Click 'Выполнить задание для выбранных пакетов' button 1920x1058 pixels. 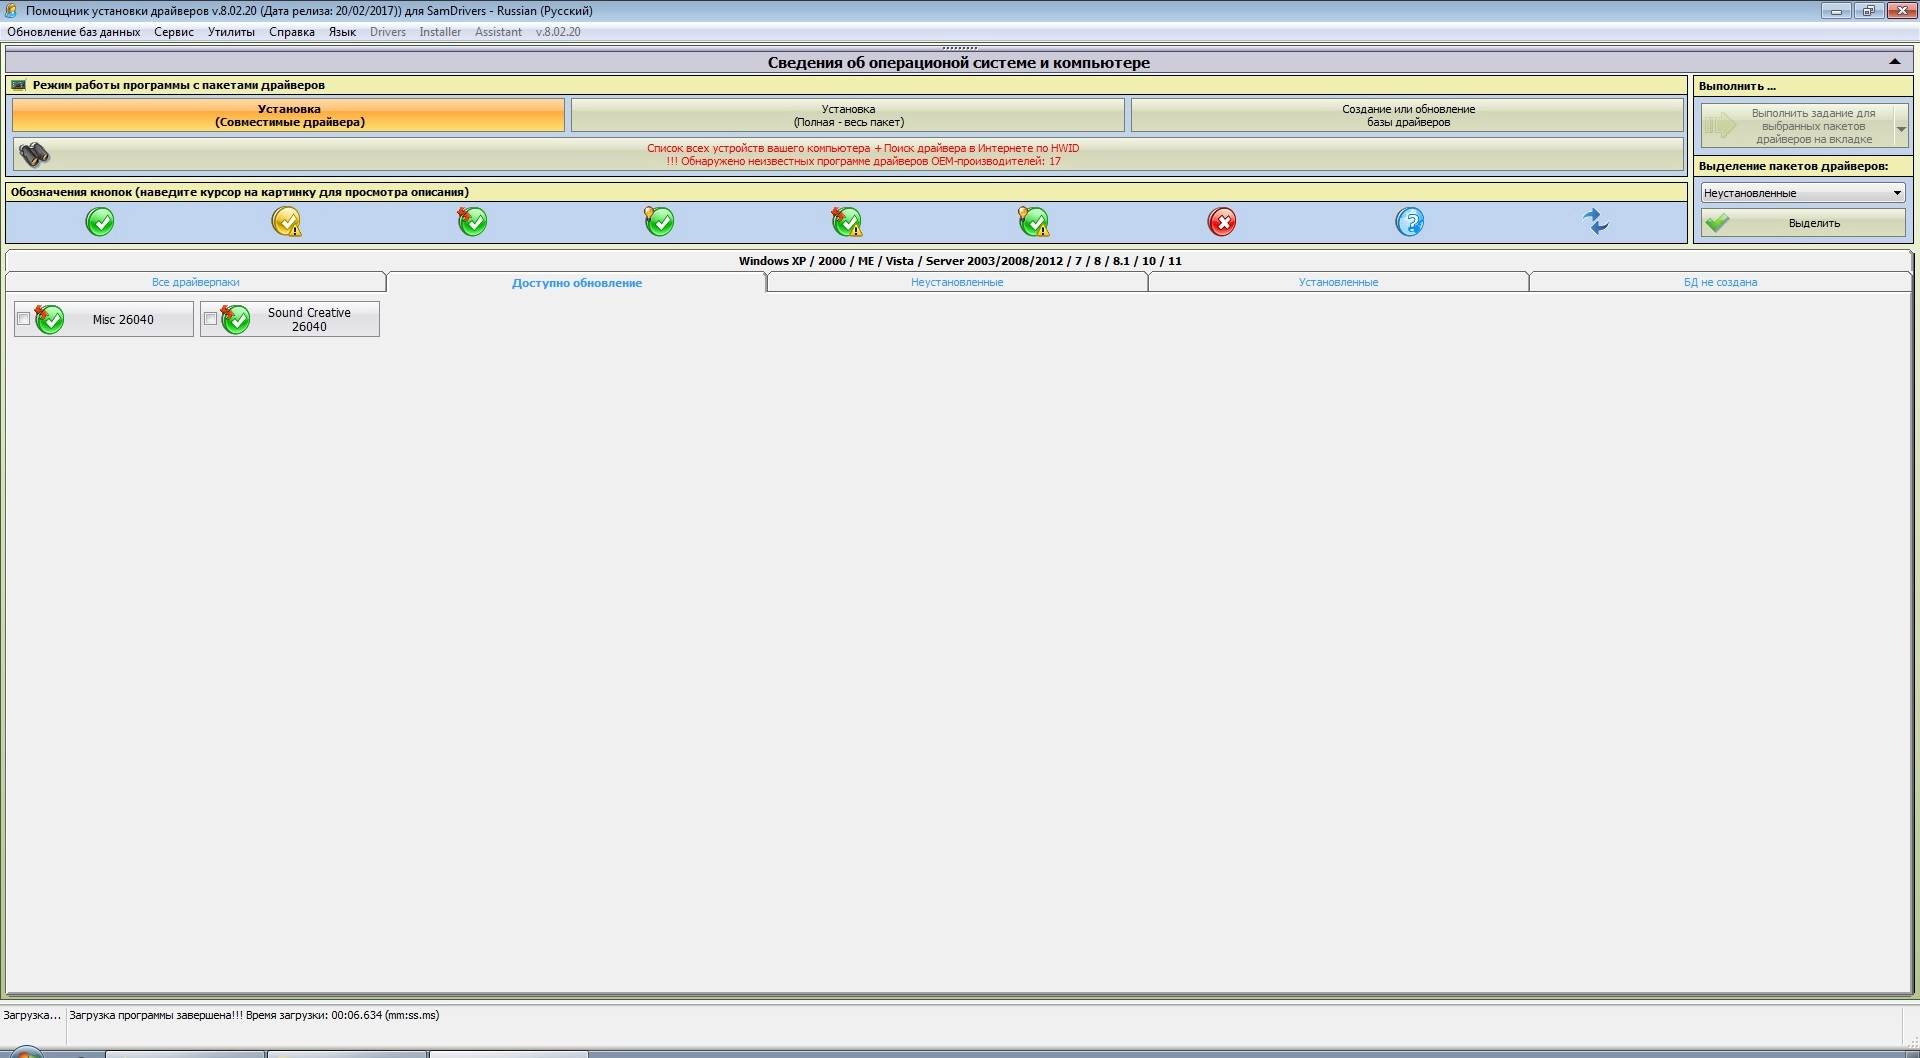point(1798,126)
